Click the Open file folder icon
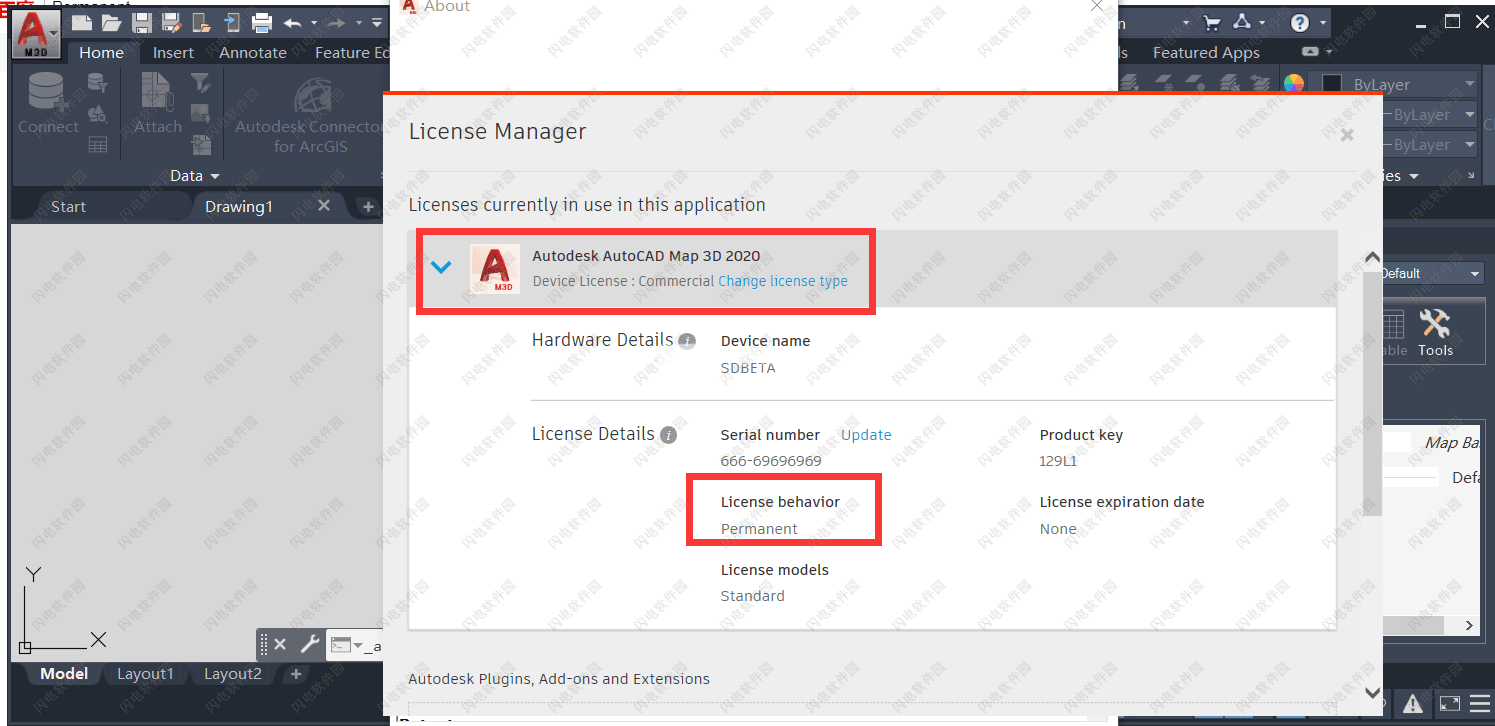The image size is (1495, 726). 112,22
